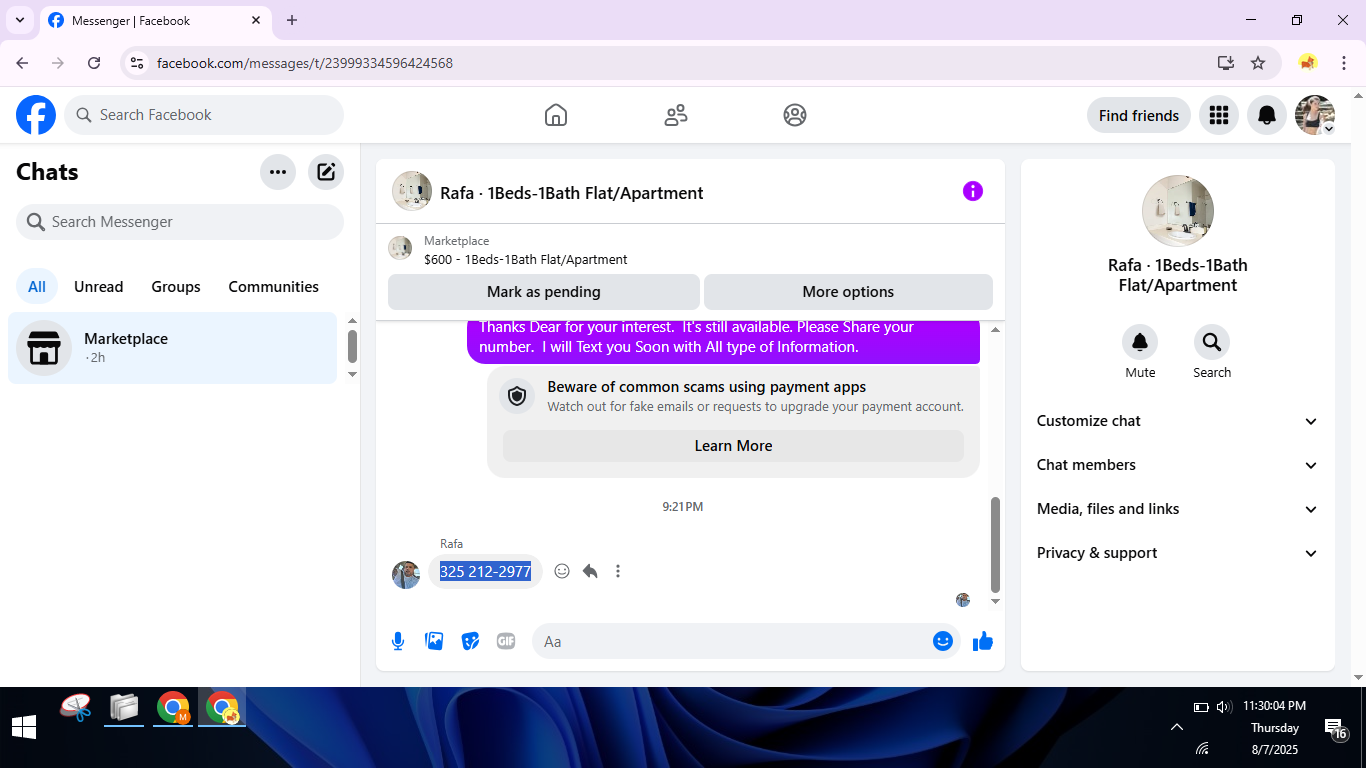Click the 325 212-2977 message text

(x=485, y=572)
